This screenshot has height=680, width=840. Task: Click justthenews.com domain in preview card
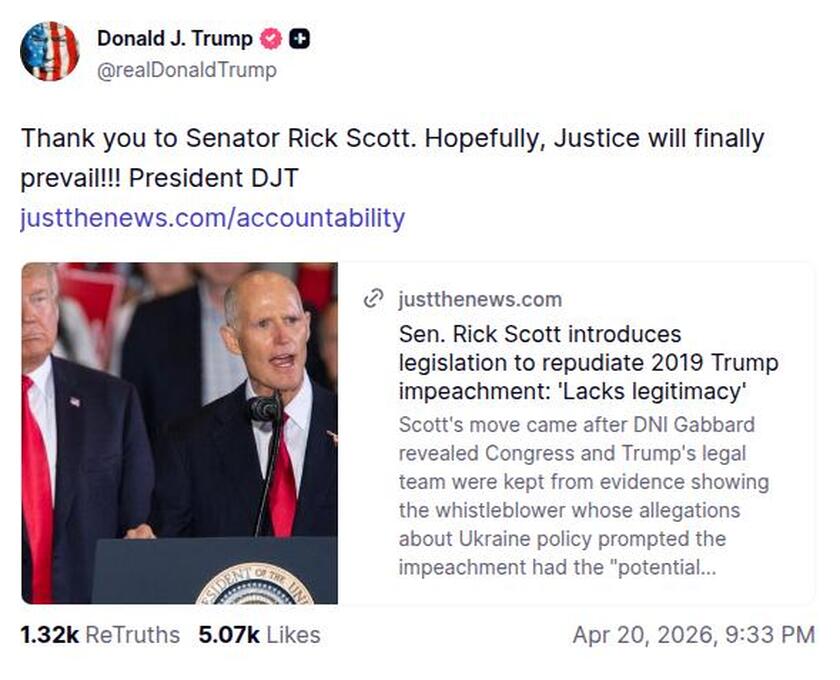coord(480,299)
